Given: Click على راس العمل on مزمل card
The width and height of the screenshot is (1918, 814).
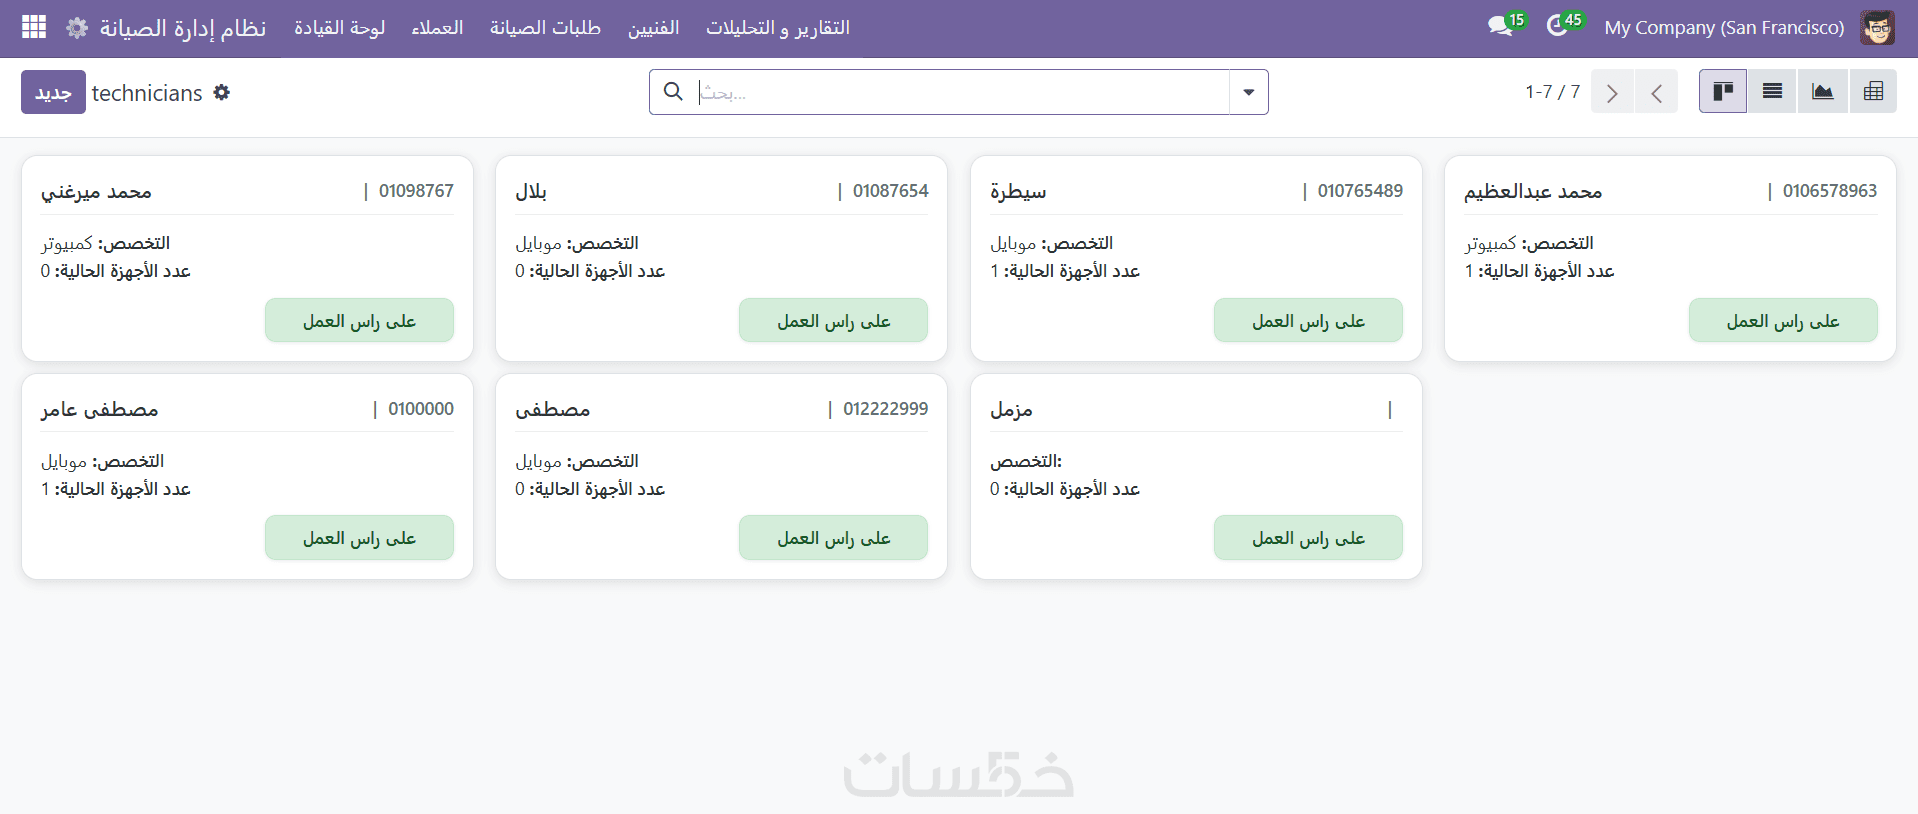Looking at the screenshot, I should 1308,538.
